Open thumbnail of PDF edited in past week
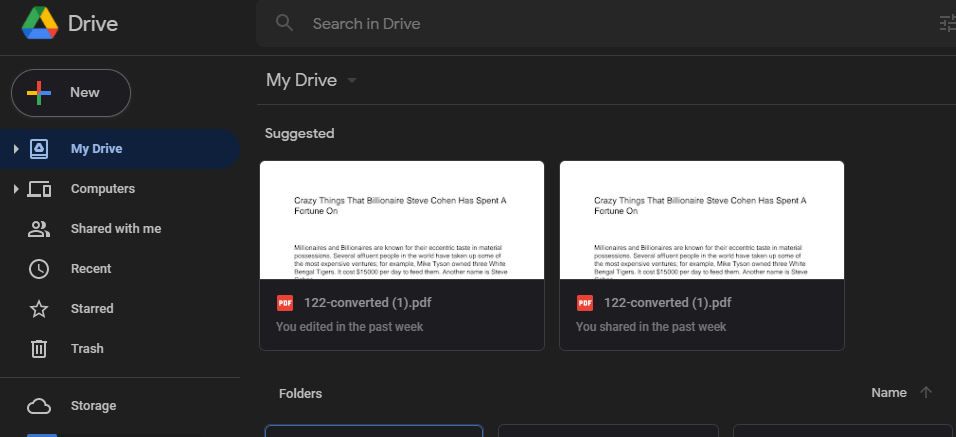This screenshot has width=956, height=437. [402, 220]
